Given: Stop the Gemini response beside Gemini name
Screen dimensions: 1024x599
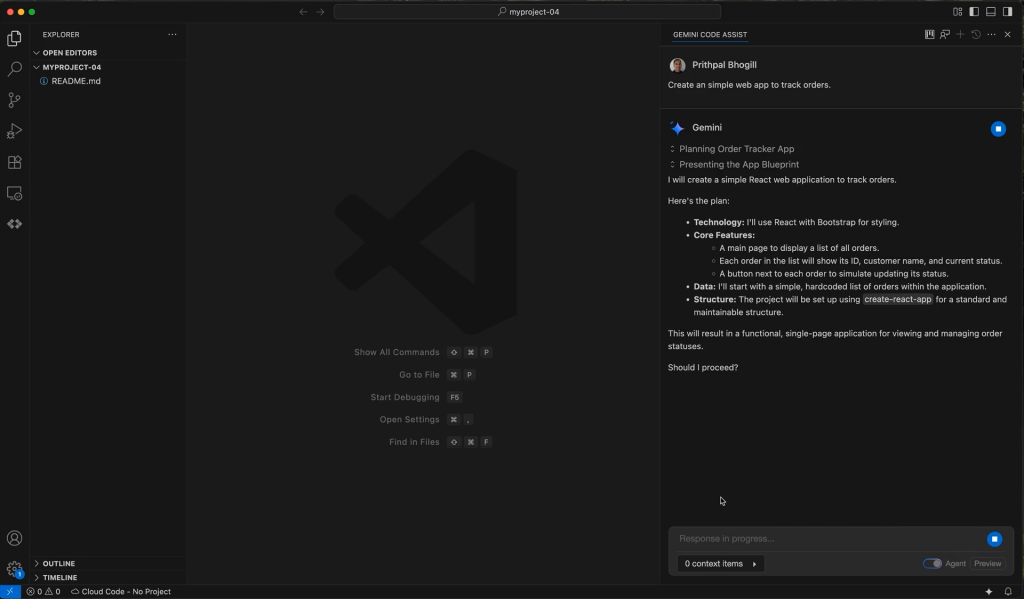Looking at the screenshot, I should 998,129.
